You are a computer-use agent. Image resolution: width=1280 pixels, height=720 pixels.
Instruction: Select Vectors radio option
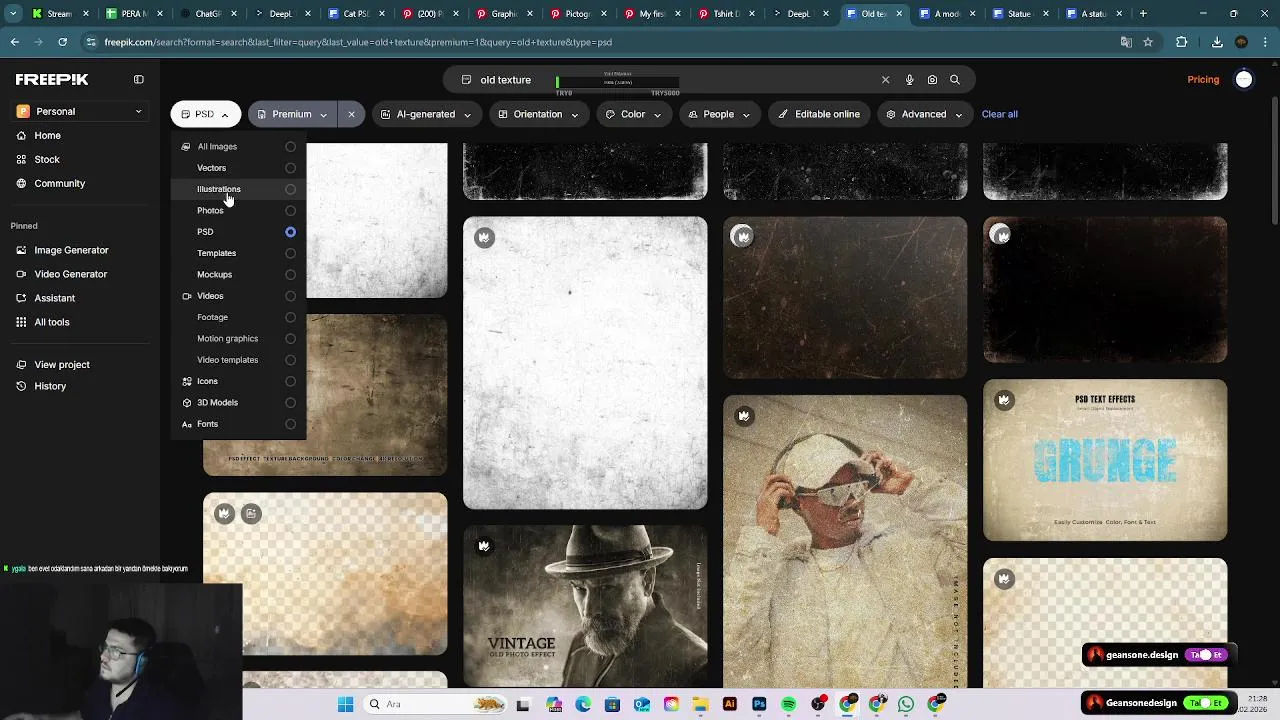click(290, 168)
